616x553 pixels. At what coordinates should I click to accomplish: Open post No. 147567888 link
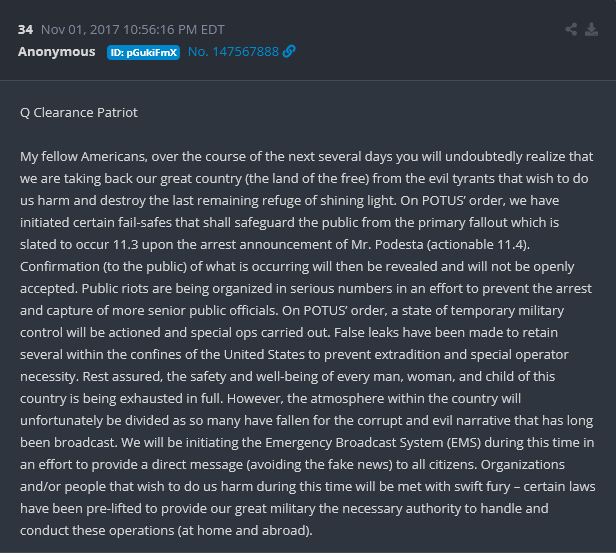click(x=234, y=52)
